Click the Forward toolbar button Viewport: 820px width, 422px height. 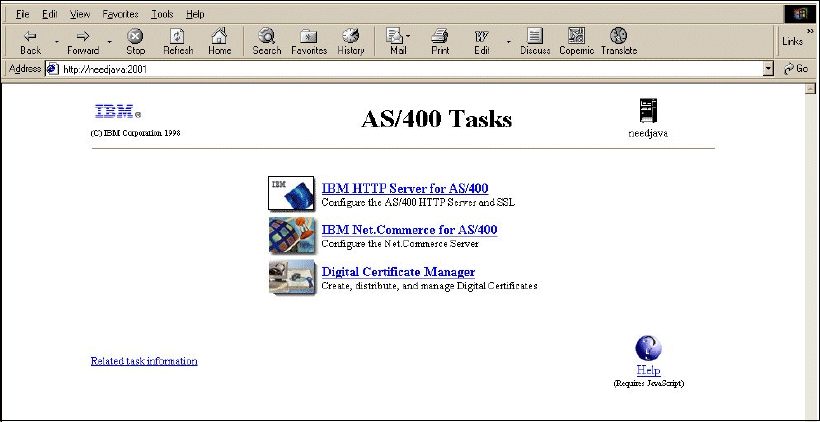[83, 42]
